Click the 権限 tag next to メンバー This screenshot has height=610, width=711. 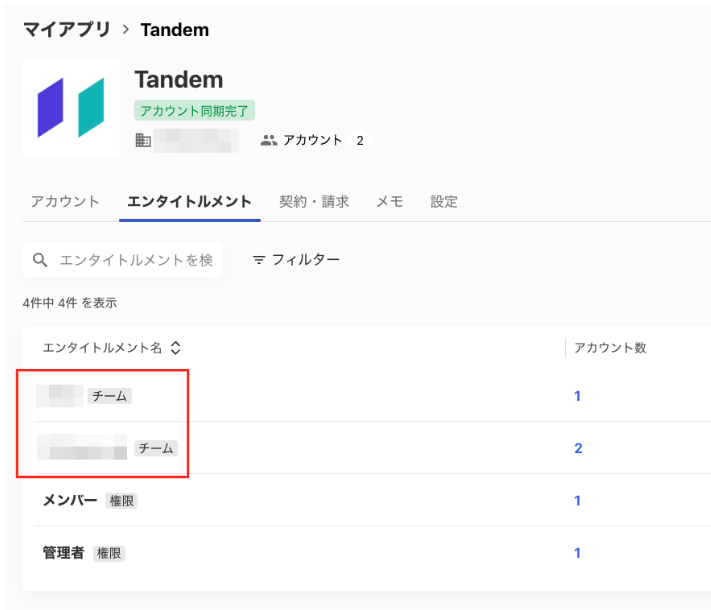point(122,501)
